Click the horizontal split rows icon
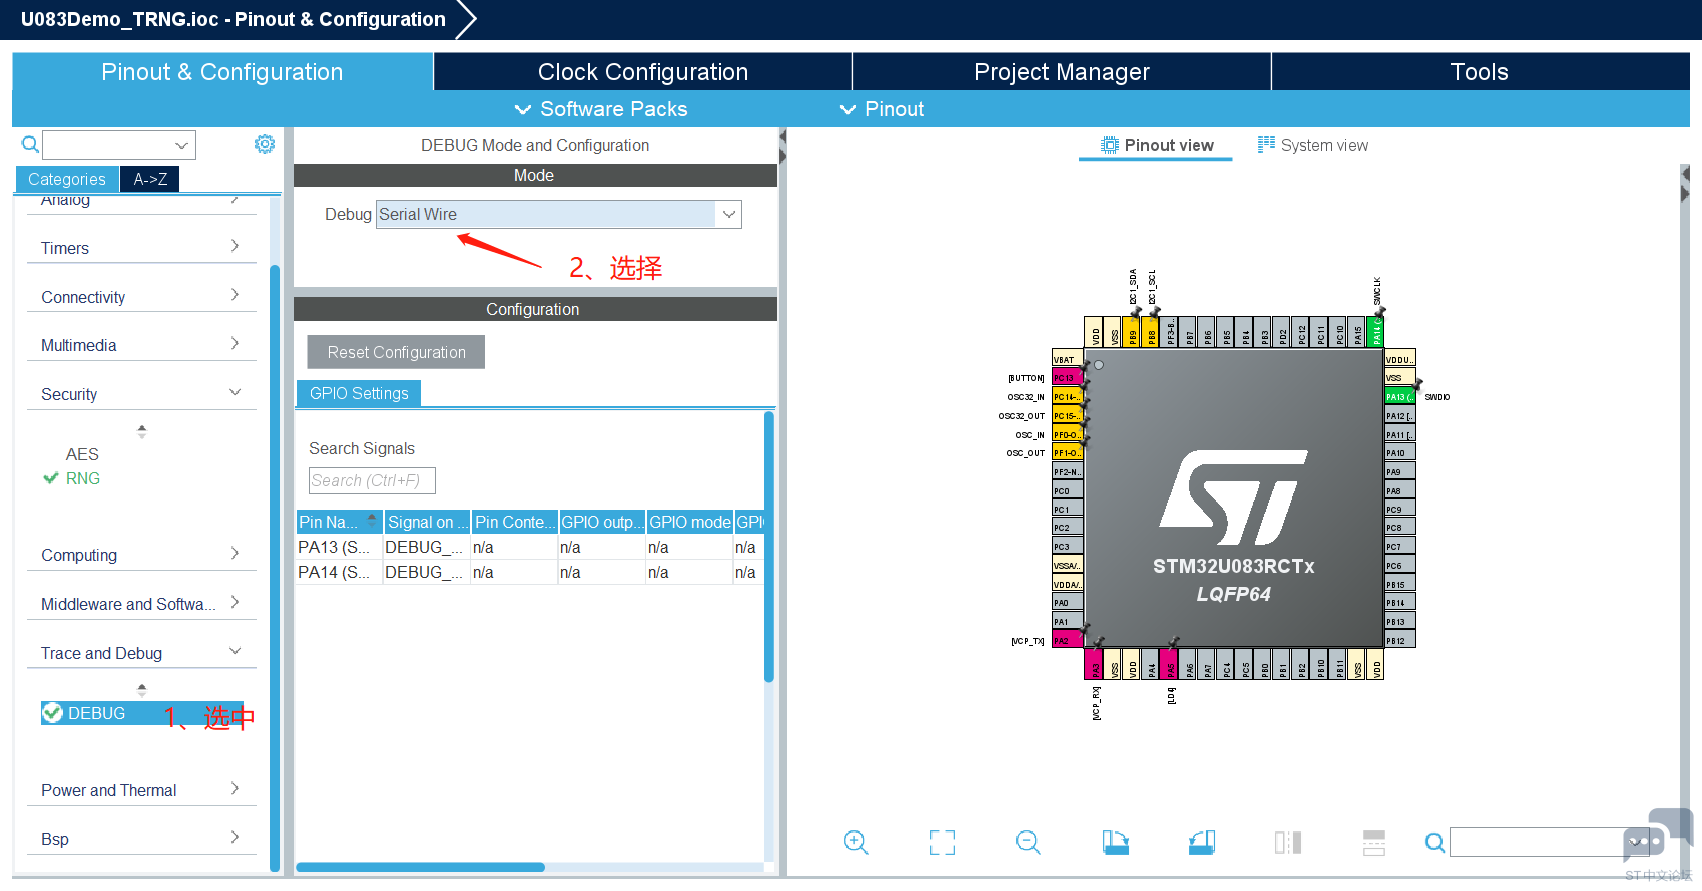Viewport: 1702px width, 891px height. (1374, 842)
